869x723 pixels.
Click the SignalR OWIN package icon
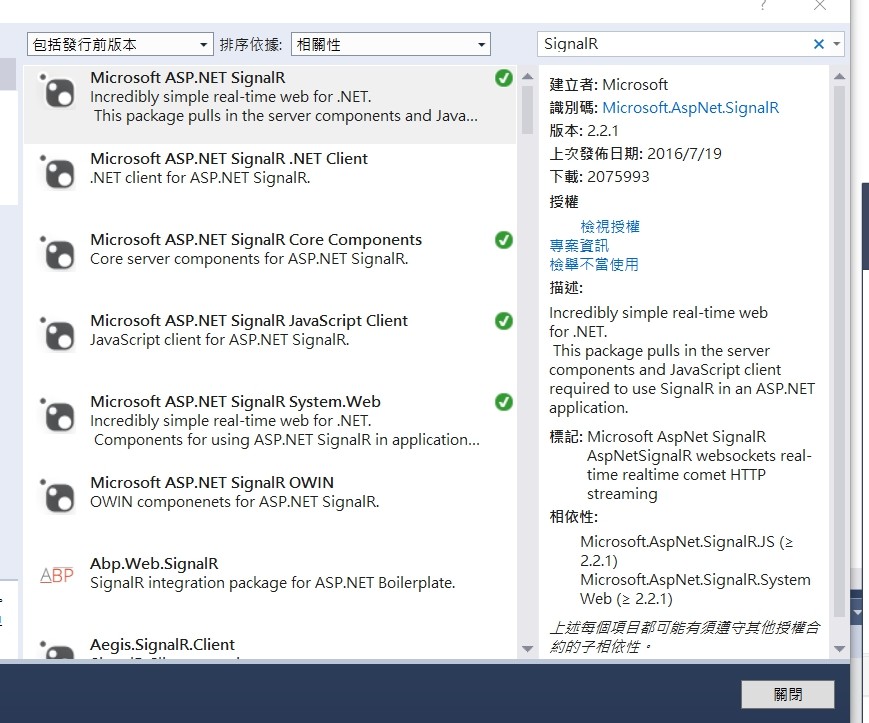pos(58,496)
